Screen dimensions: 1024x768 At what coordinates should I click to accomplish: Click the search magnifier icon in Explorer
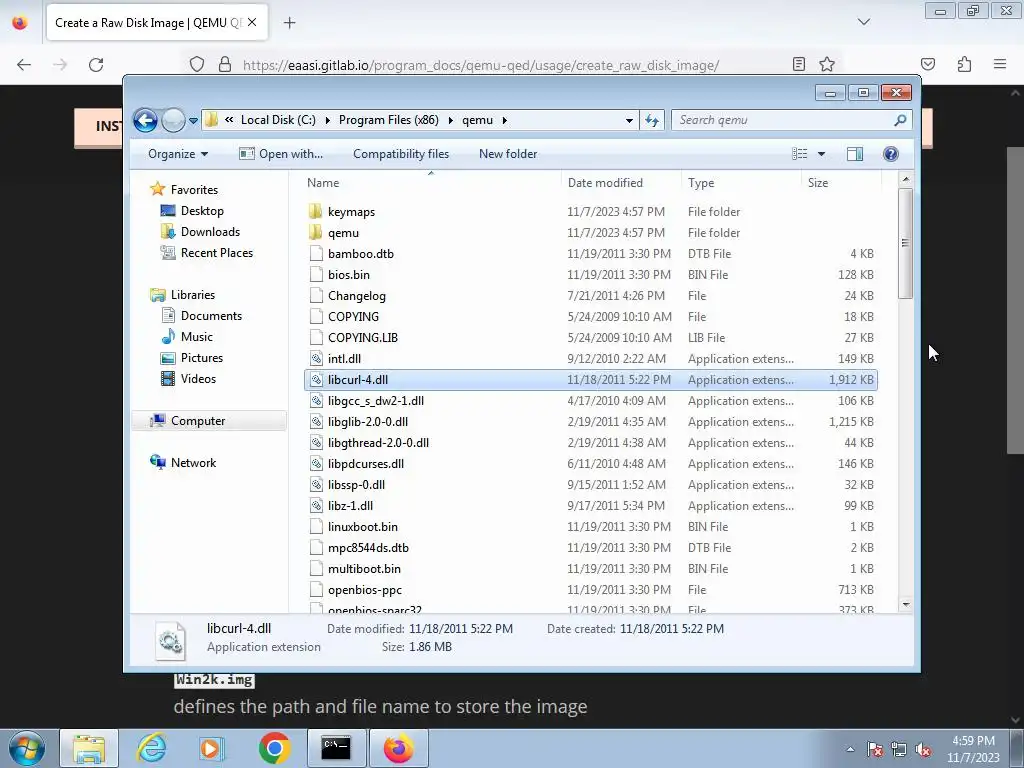pos(900,120)
